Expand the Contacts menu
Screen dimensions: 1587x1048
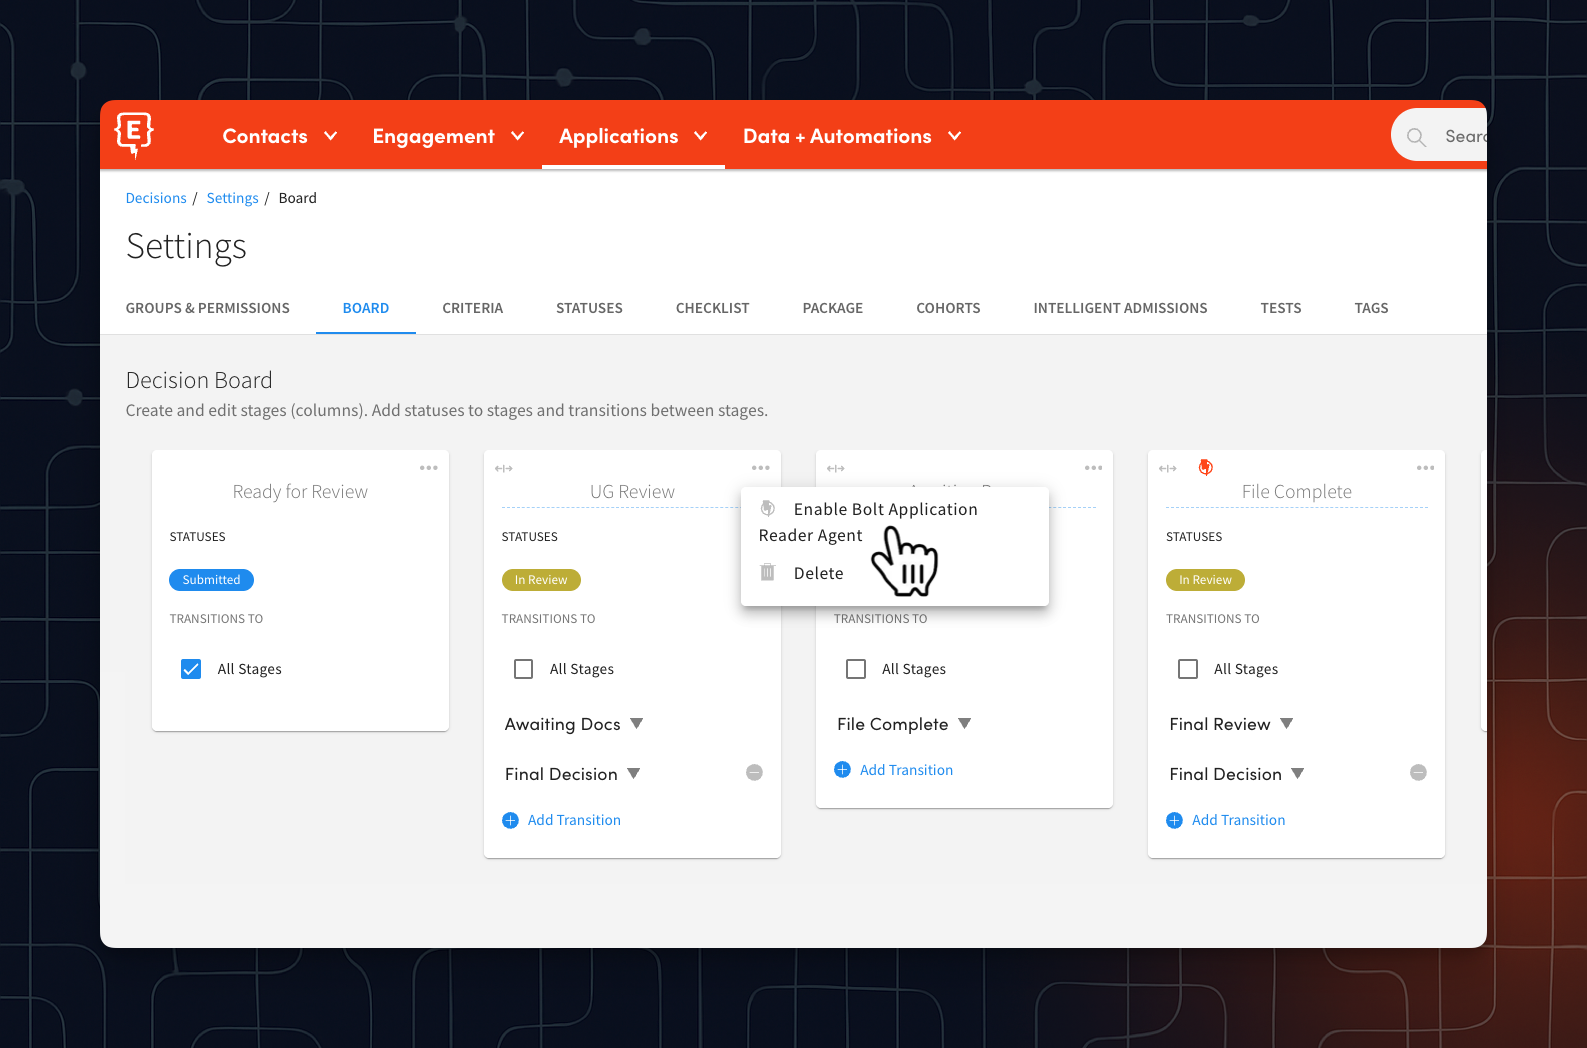pyautogui.click(x=280, y=136)
